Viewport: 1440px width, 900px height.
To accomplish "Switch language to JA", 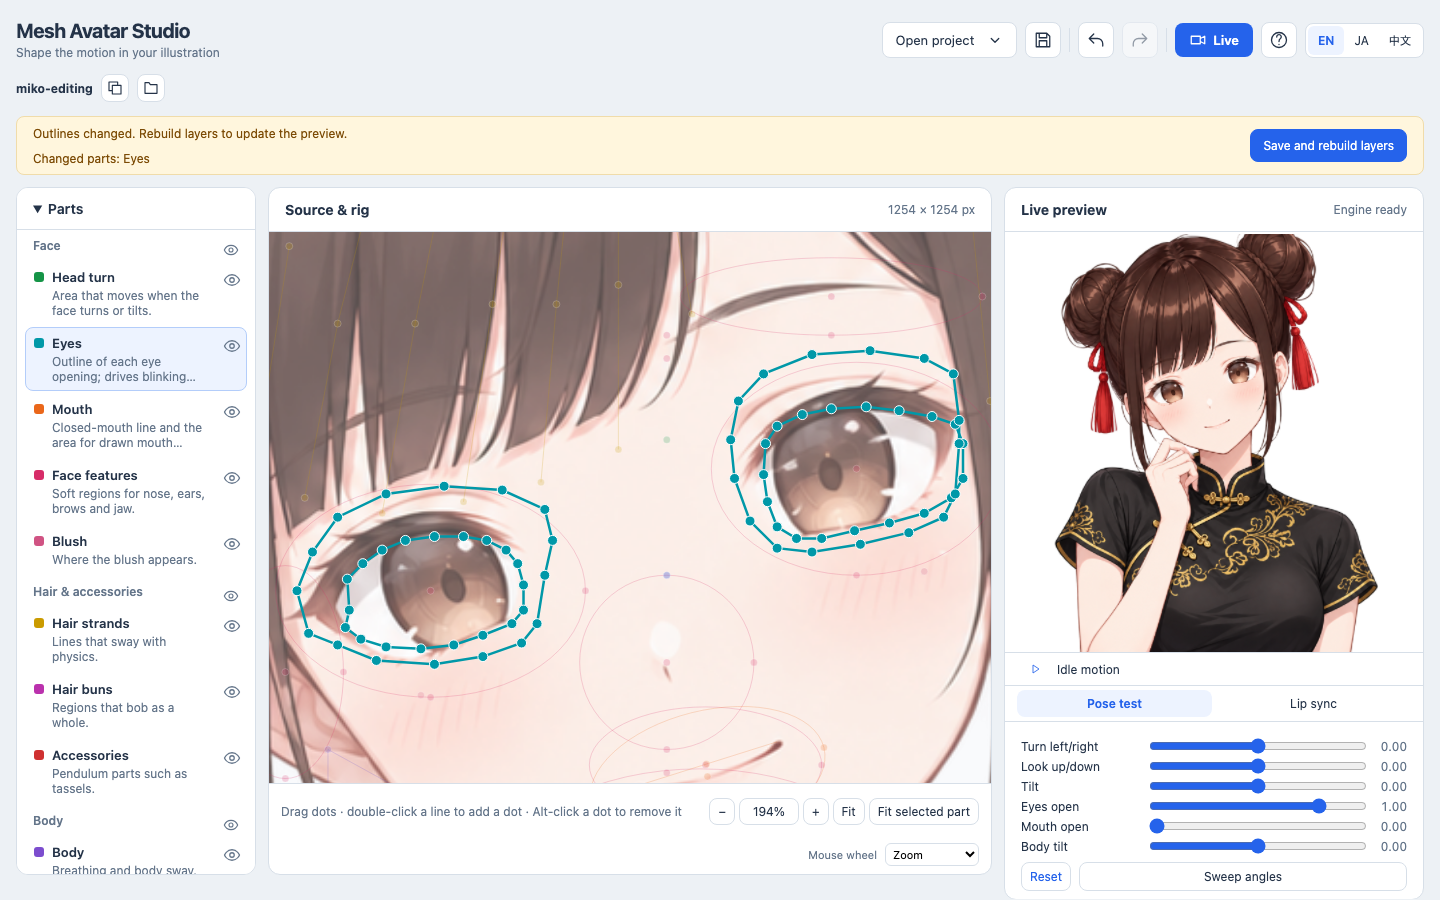I will point(1362,41).
